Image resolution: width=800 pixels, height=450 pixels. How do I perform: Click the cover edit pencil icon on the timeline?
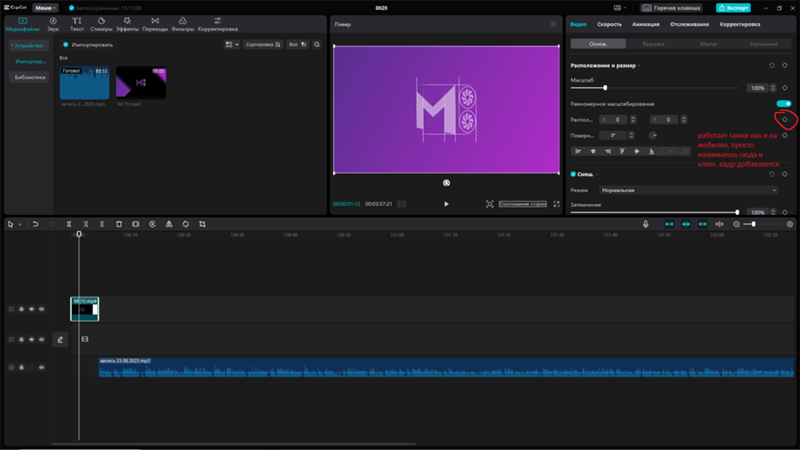pyautogui.click(x=60, y=339)
